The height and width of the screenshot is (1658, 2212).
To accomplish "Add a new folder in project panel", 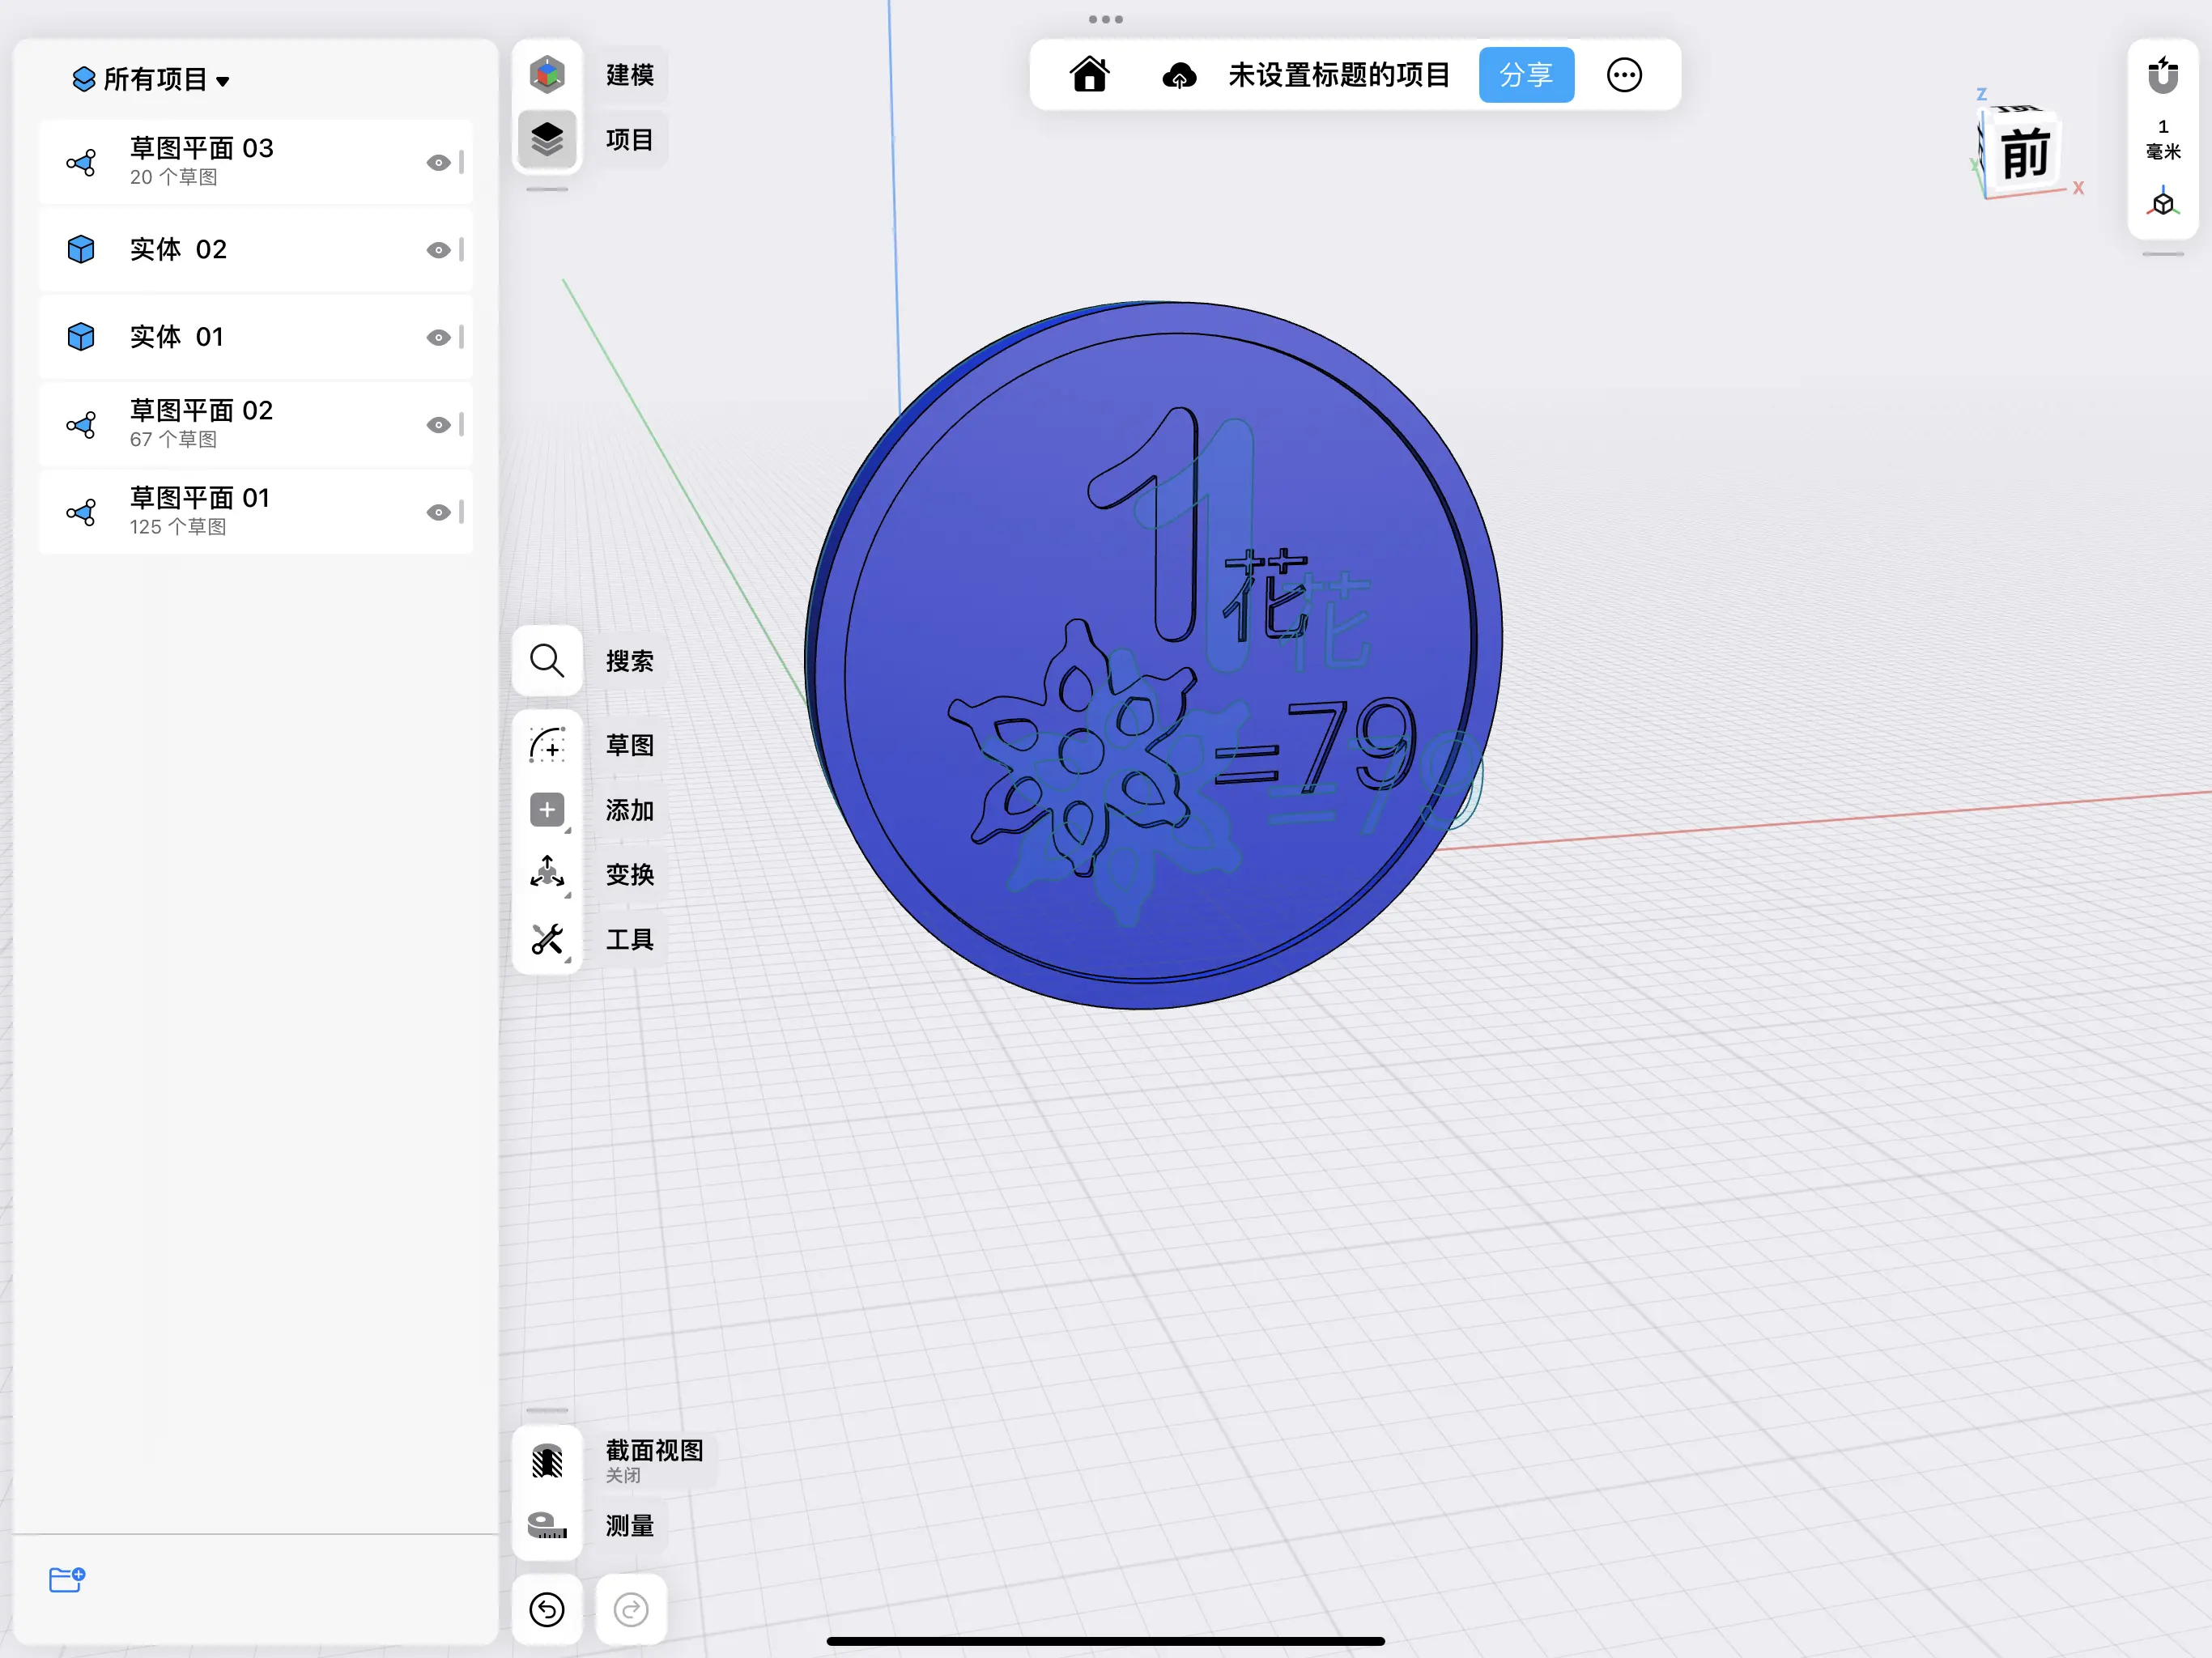I will tap(67, 1579).
